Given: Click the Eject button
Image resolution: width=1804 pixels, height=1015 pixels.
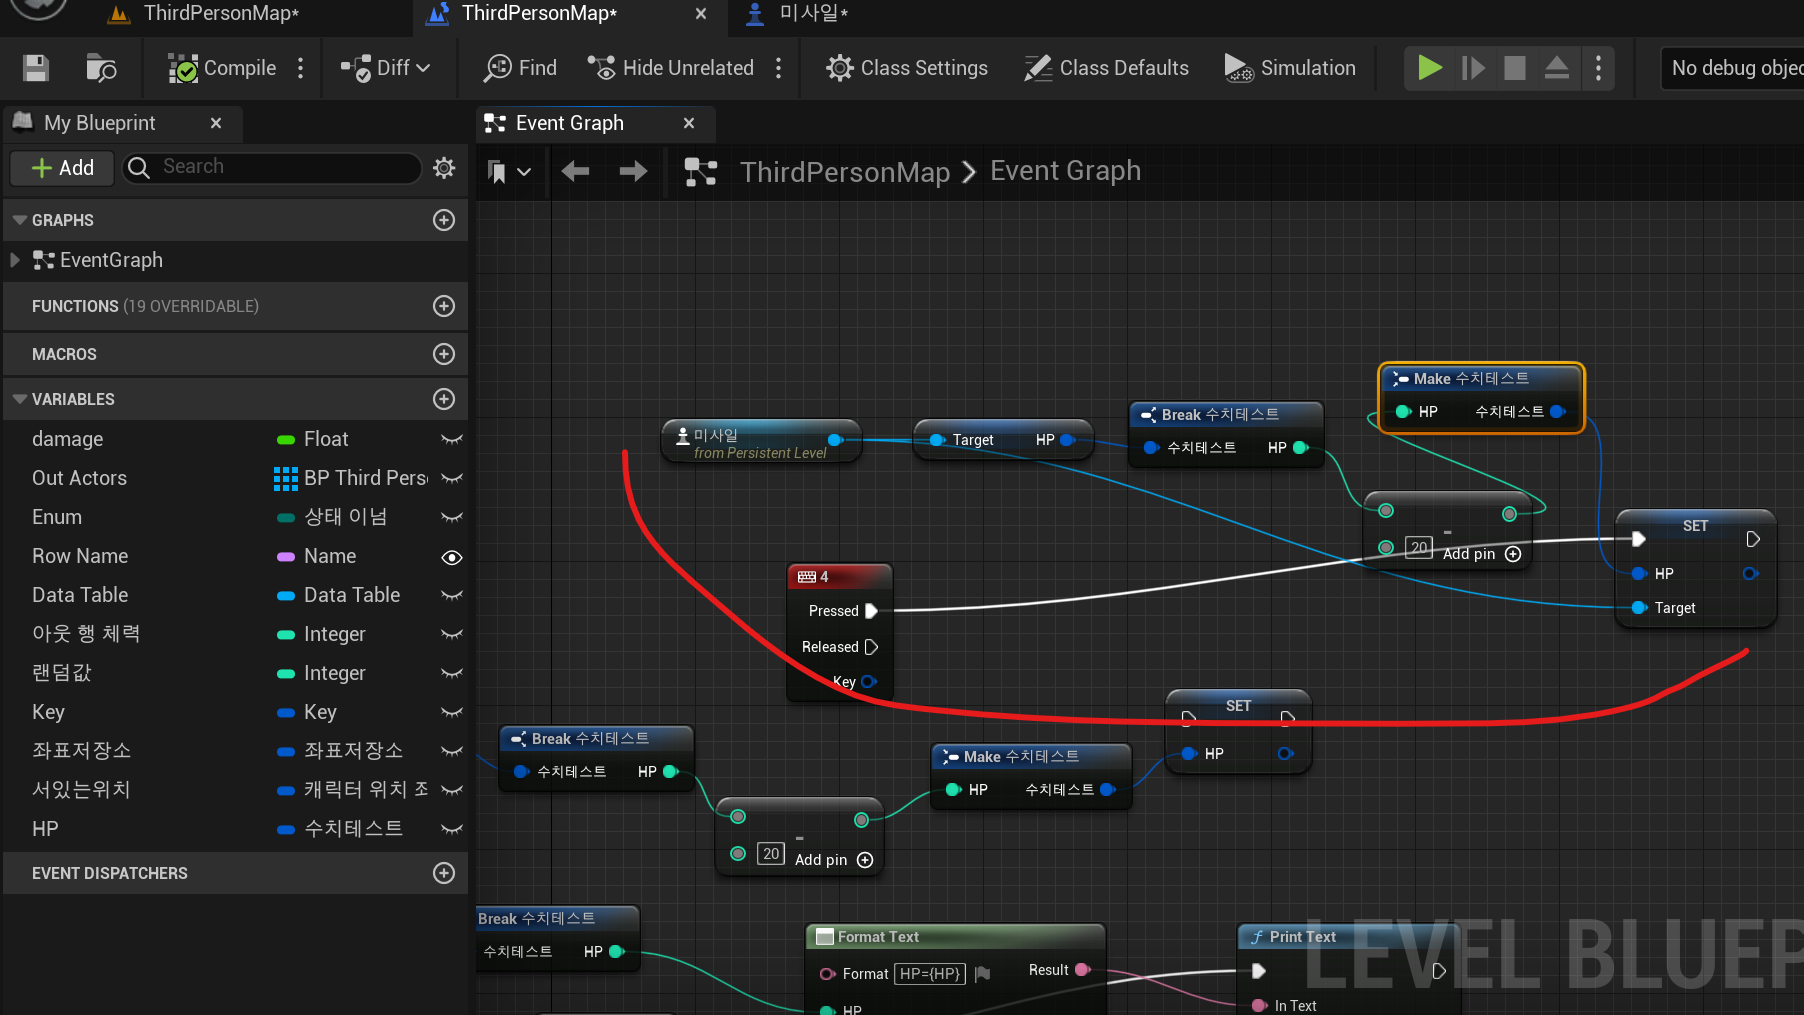Looking at the screenshot, I should (1557, 68).
